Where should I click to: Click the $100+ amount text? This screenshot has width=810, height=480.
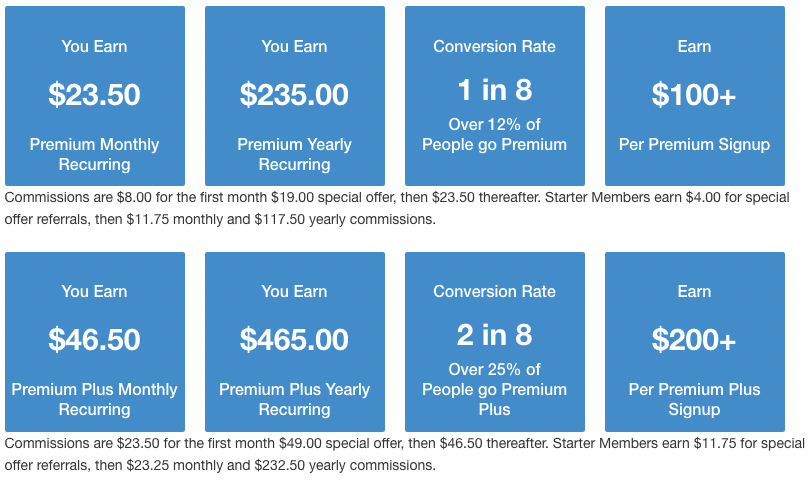[694, 95]
